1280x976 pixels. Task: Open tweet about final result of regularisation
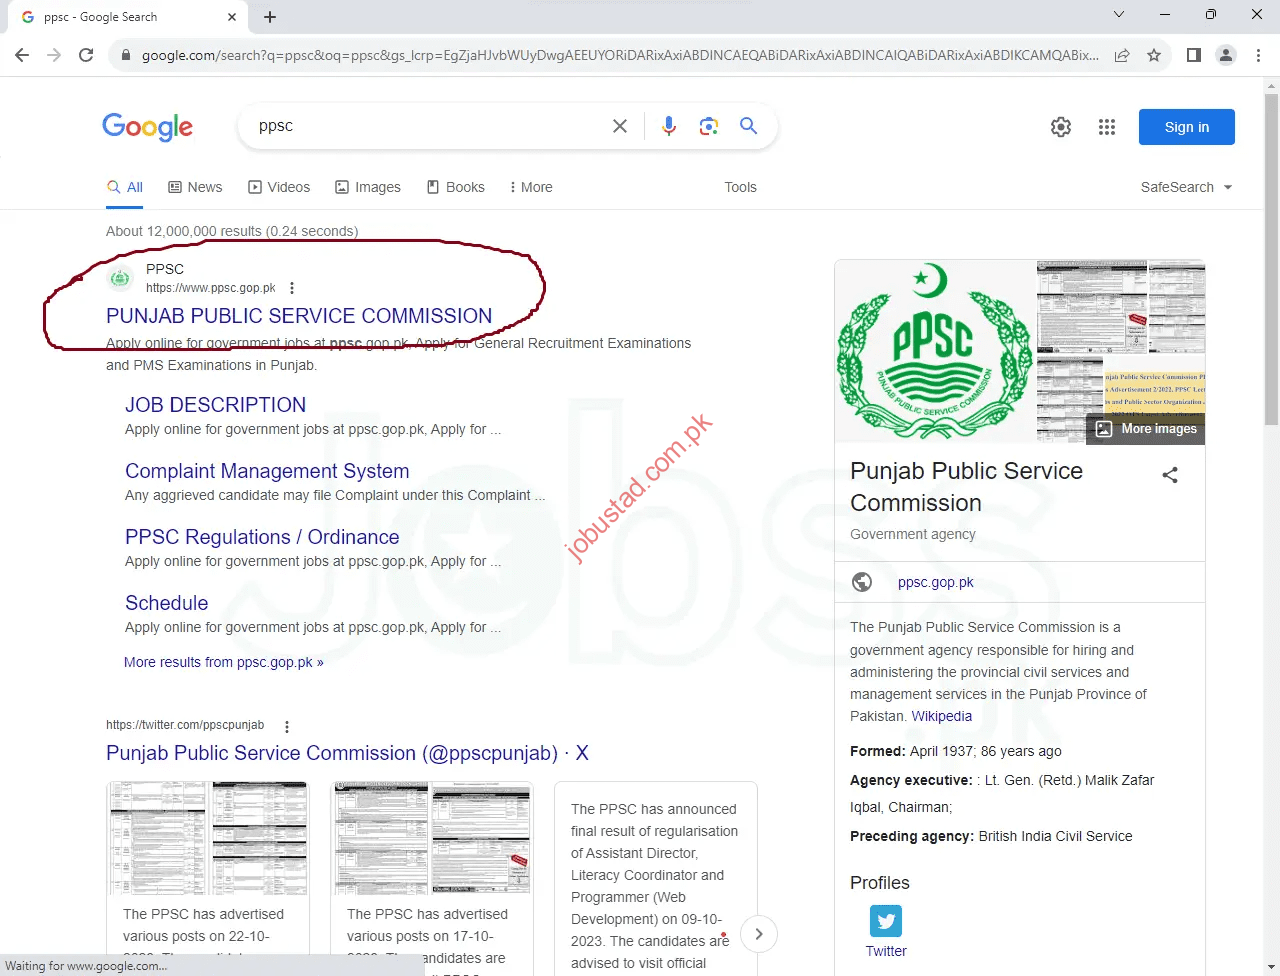pos(655,880)
